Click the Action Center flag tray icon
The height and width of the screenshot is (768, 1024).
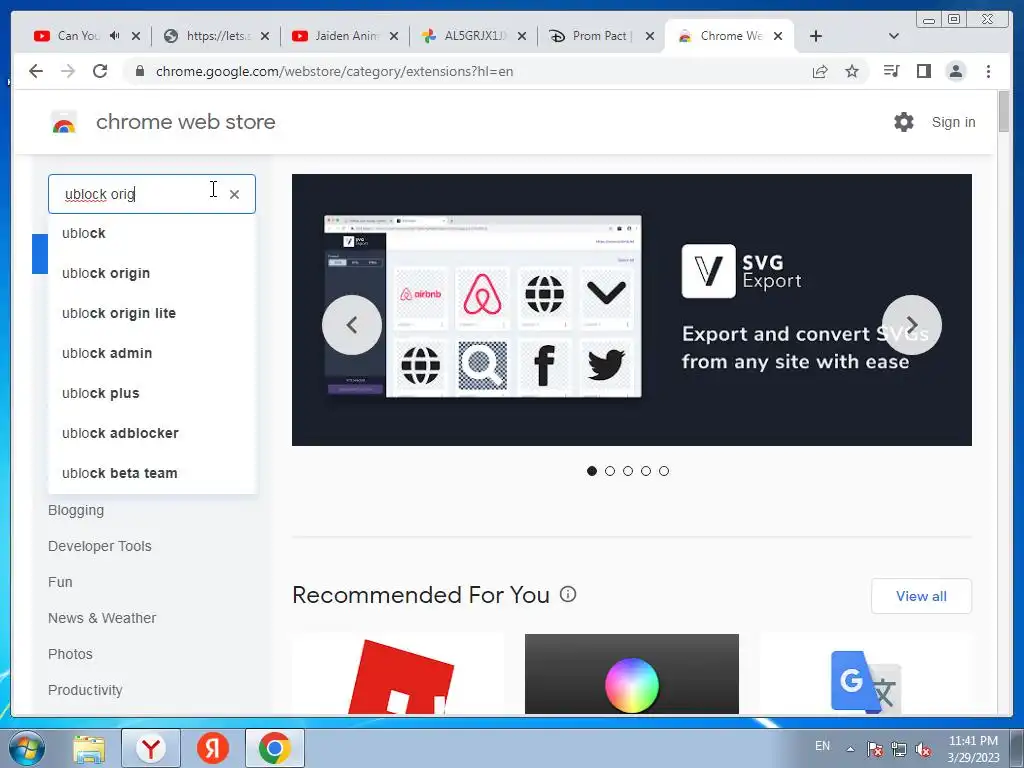coord(874,749)
